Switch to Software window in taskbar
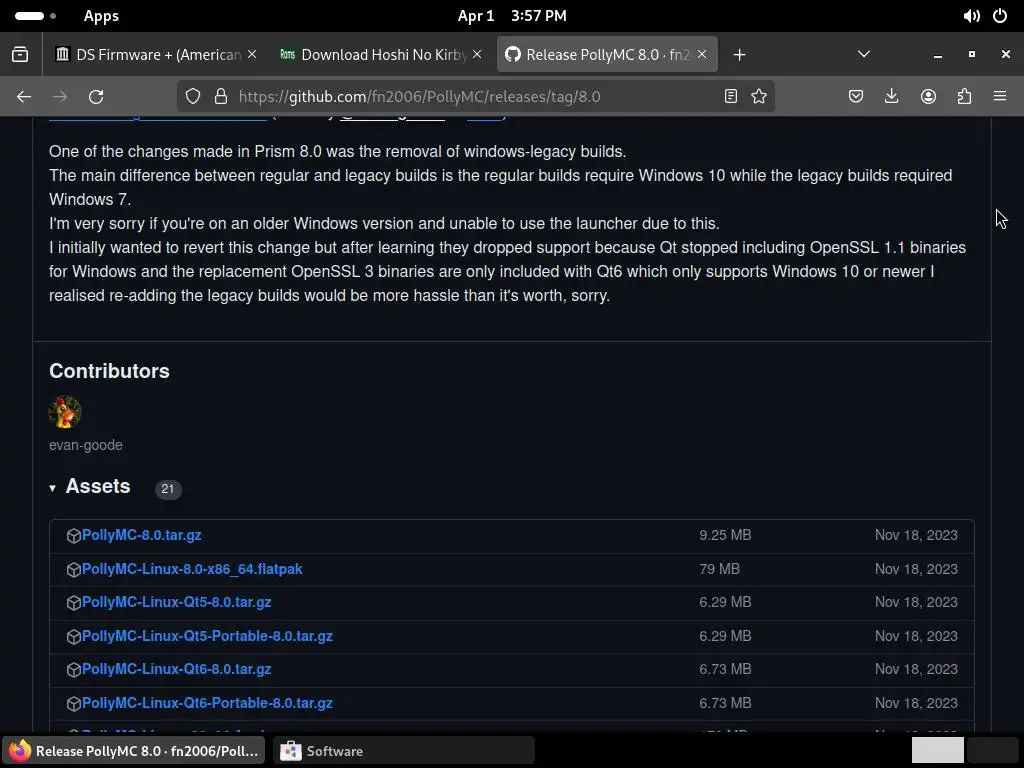 404,751
